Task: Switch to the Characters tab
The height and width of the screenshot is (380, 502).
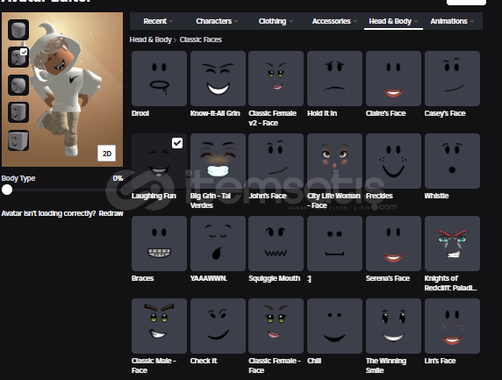Action: [x=217, y=21]
